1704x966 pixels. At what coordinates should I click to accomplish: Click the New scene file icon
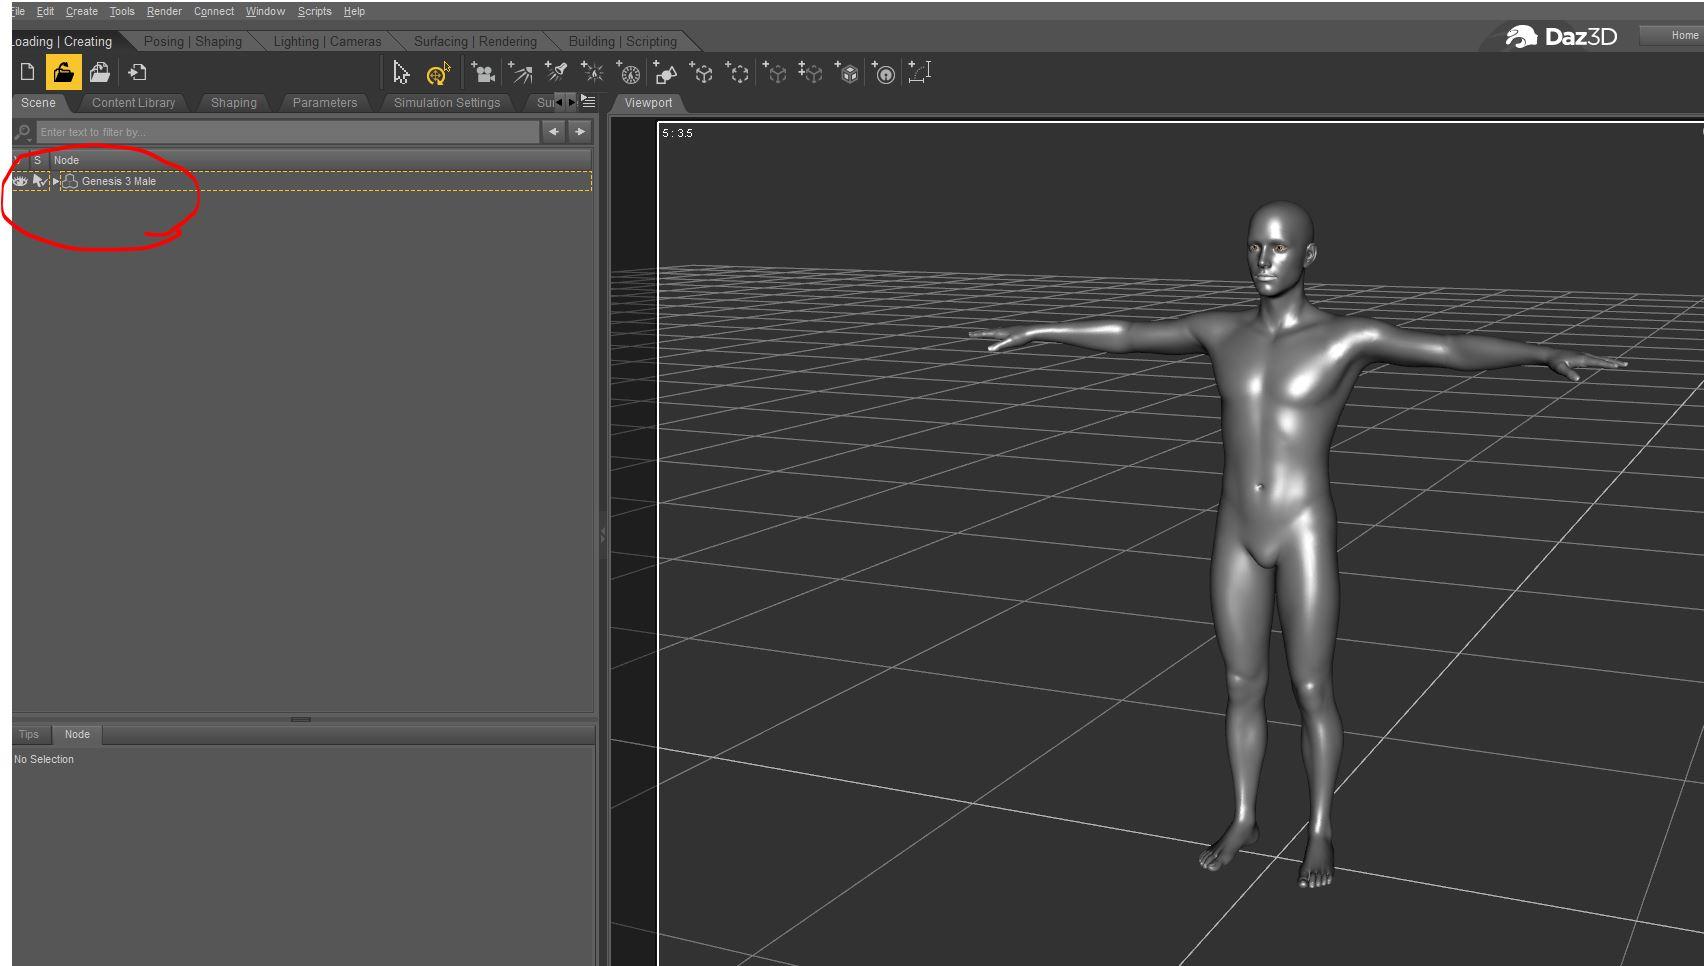coord(27,72)
